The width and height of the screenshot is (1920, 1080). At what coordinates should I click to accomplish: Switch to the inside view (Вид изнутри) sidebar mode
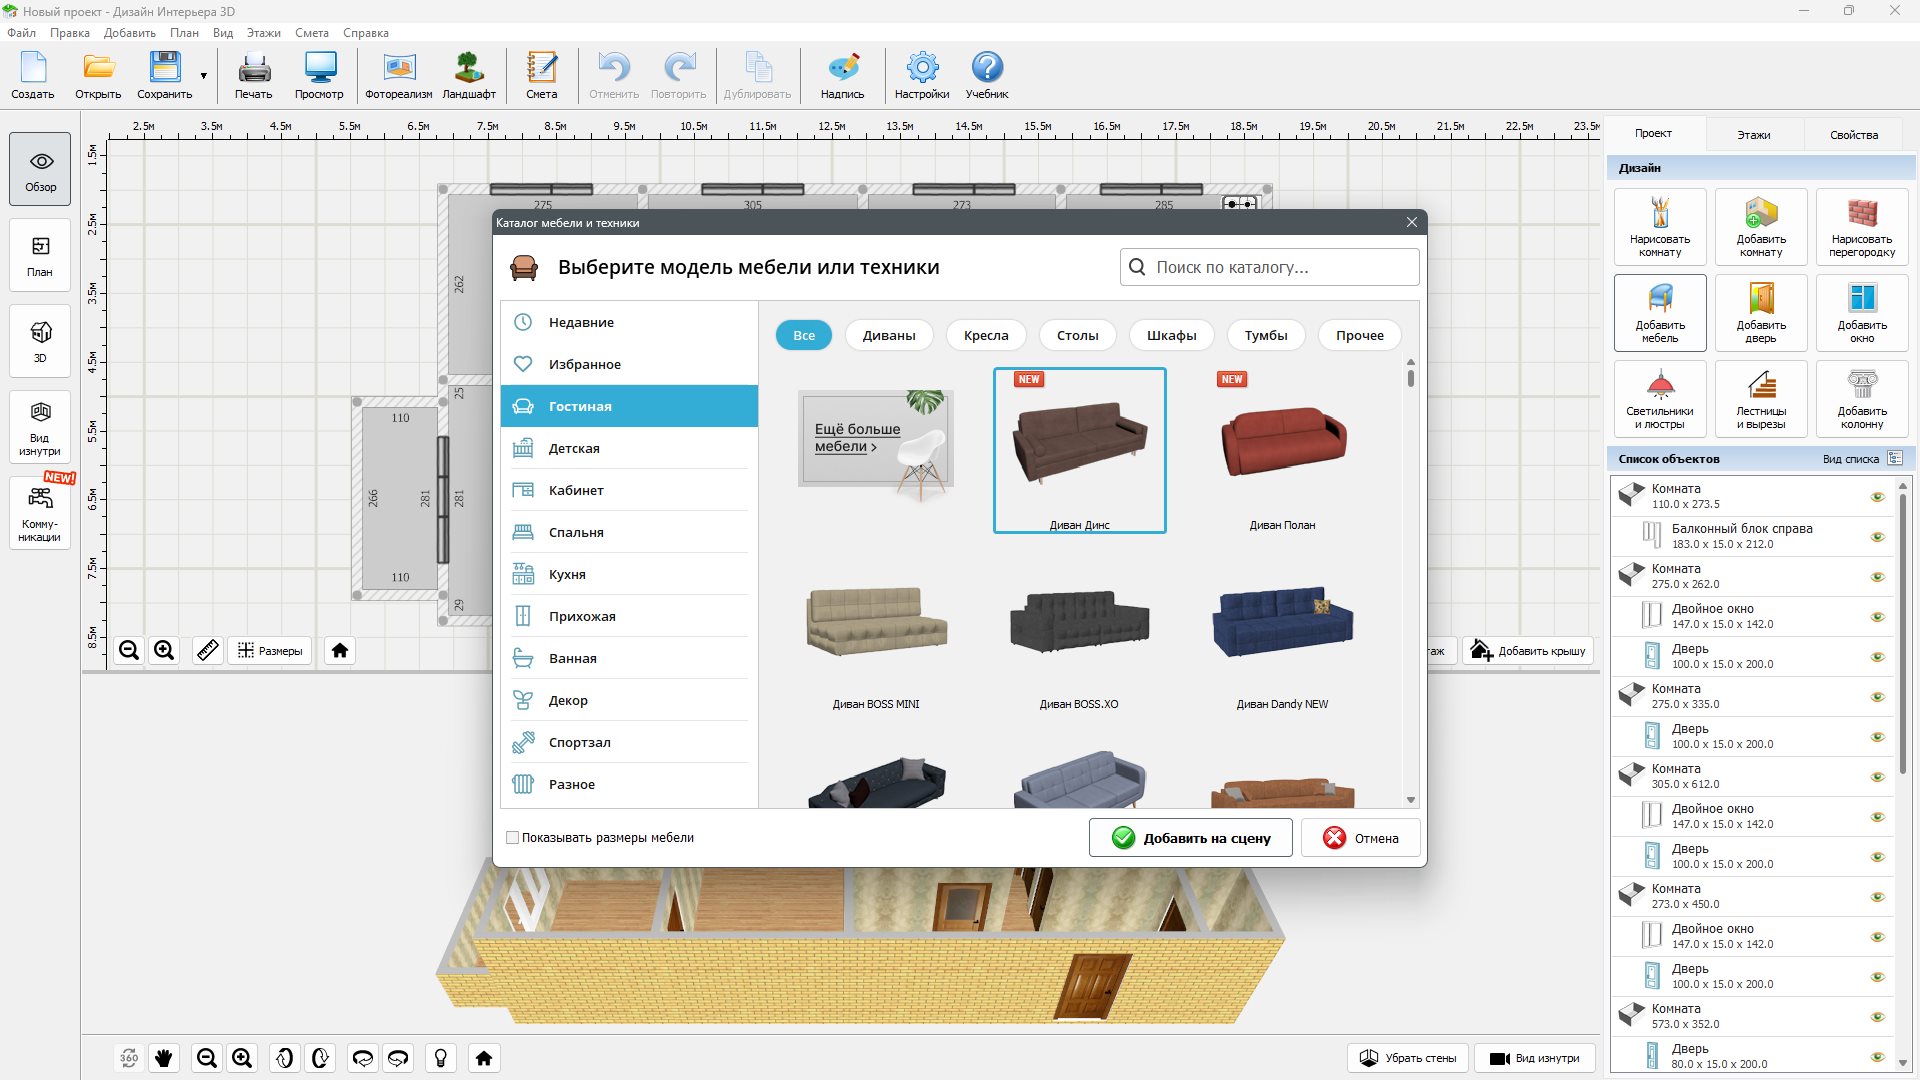(40, 427)
